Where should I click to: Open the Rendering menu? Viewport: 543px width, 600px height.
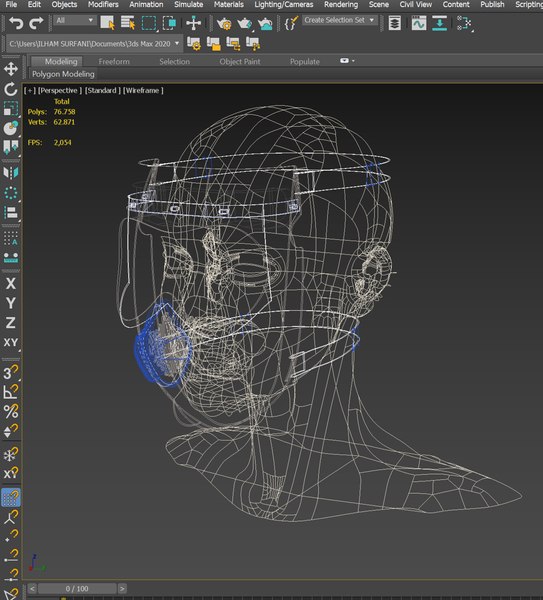tap(341, 5)
